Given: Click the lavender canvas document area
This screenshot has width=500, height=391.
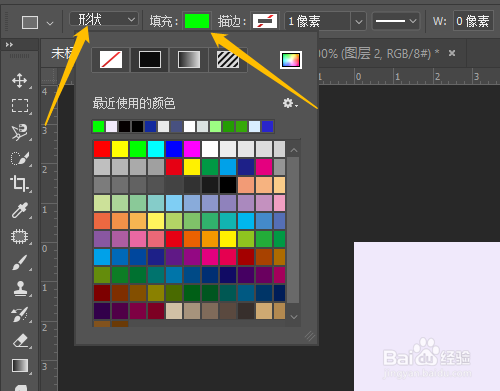Looking at the screenshot, I should (427, 317).
